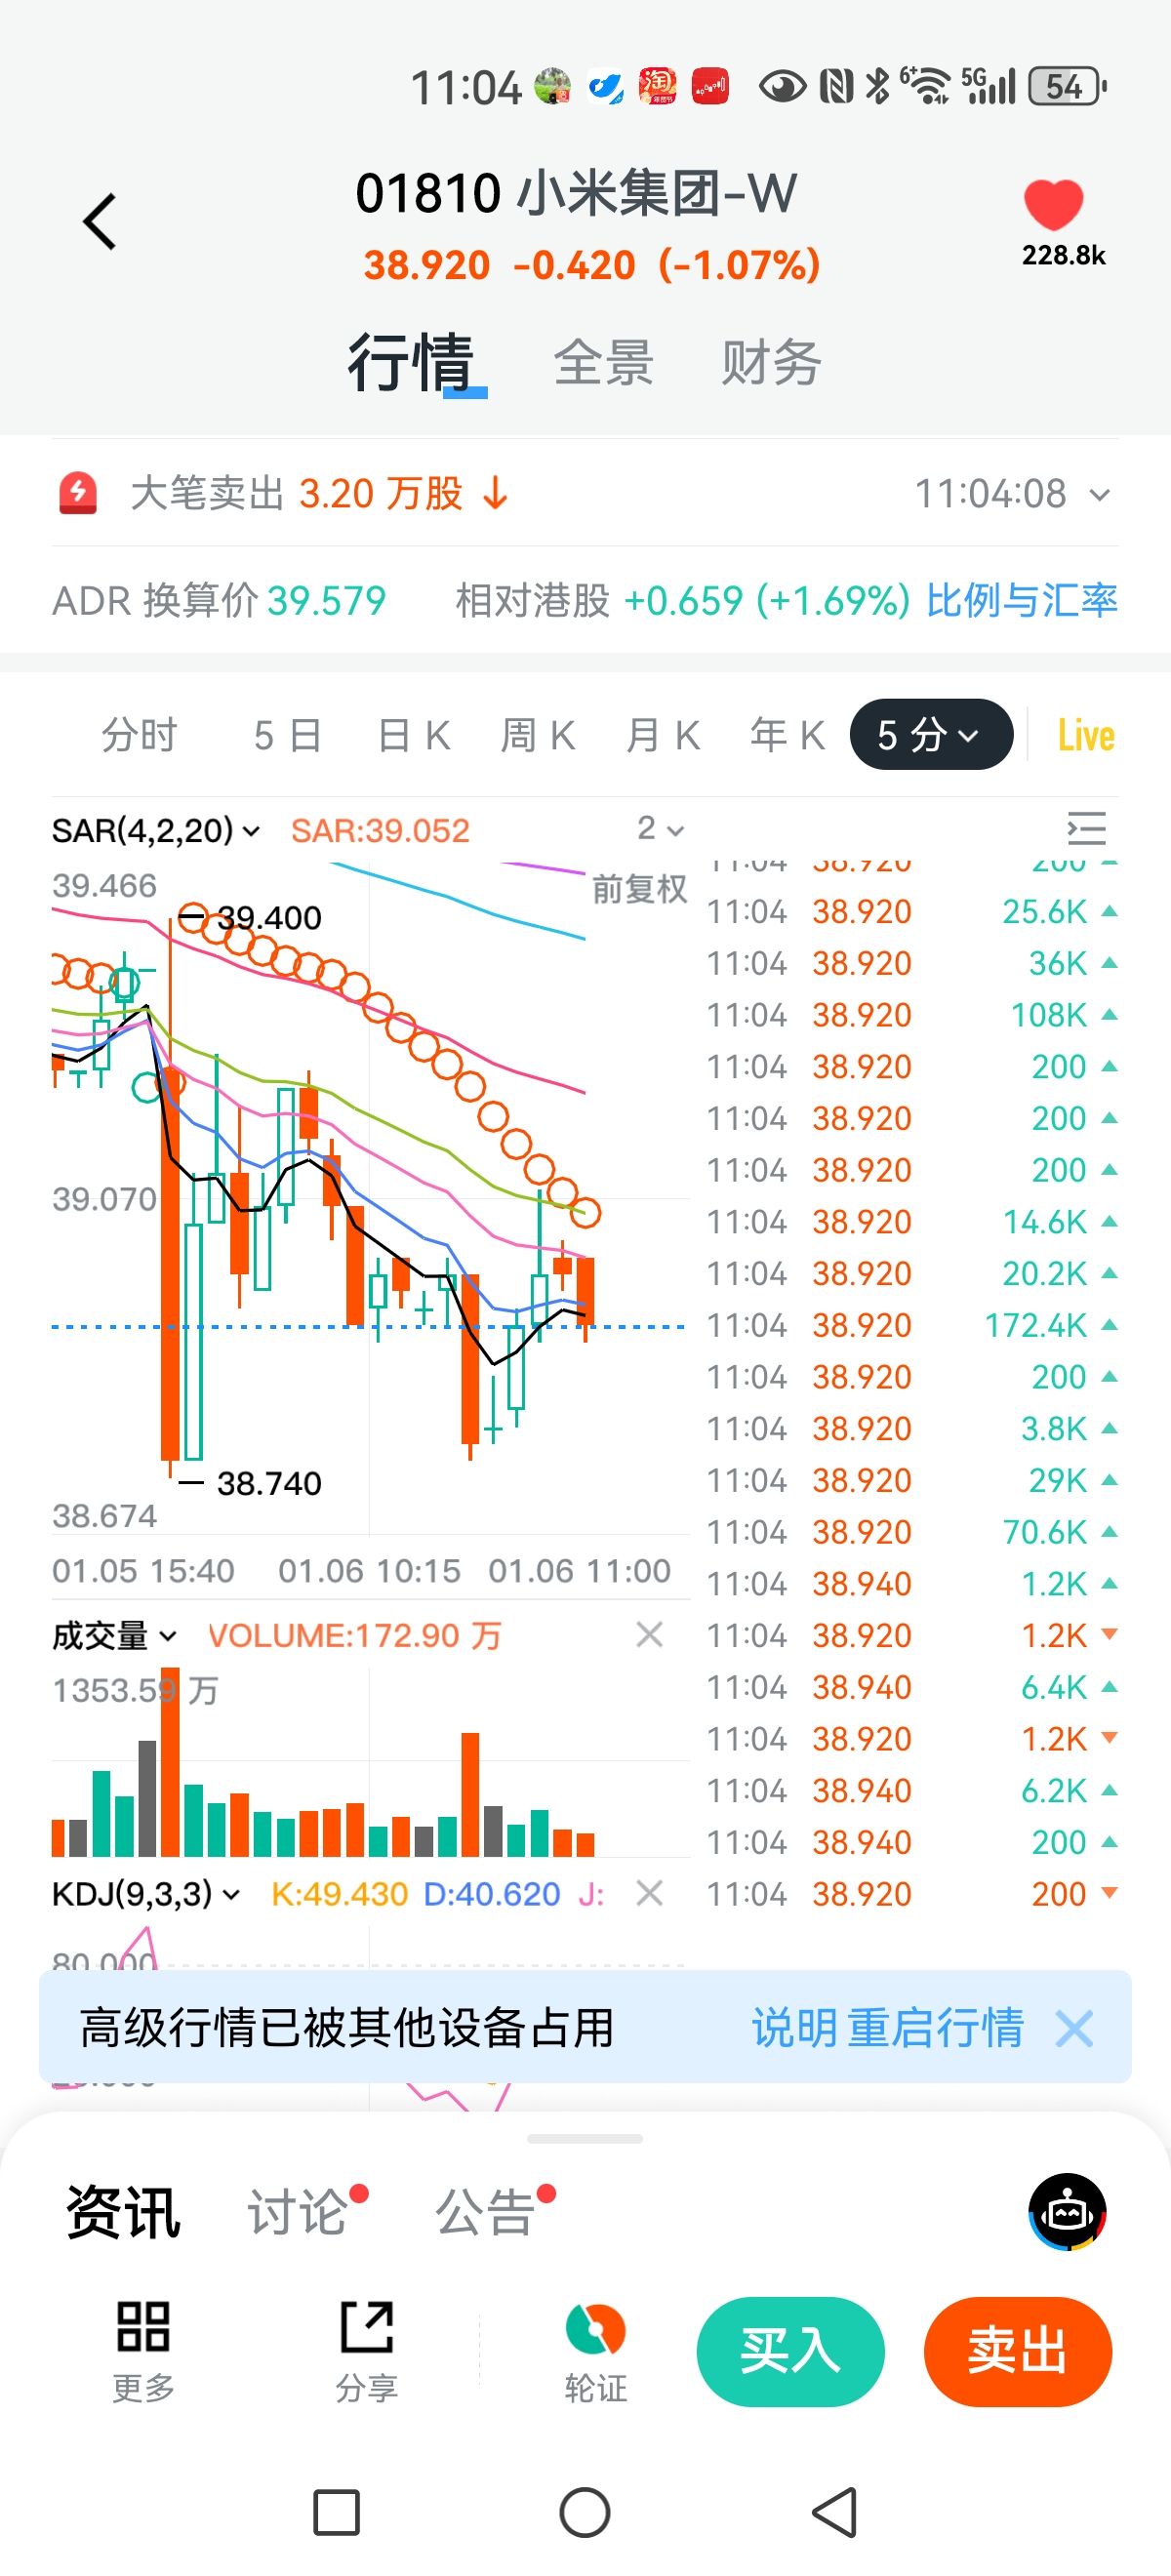Switch to the 财务 tab
Image resolution: width=1171 pixels, height=2576 pixels.
coord(771,362)
